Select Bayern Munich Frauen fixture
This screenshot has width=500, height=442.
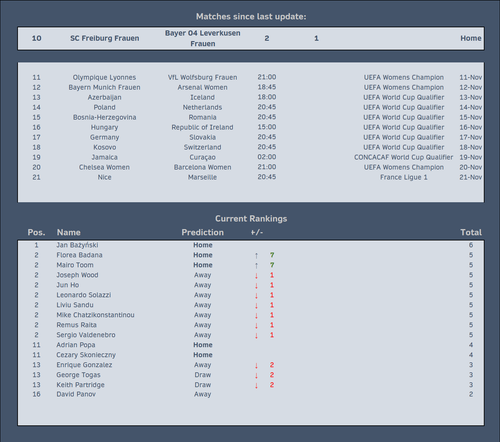point(104,87)
